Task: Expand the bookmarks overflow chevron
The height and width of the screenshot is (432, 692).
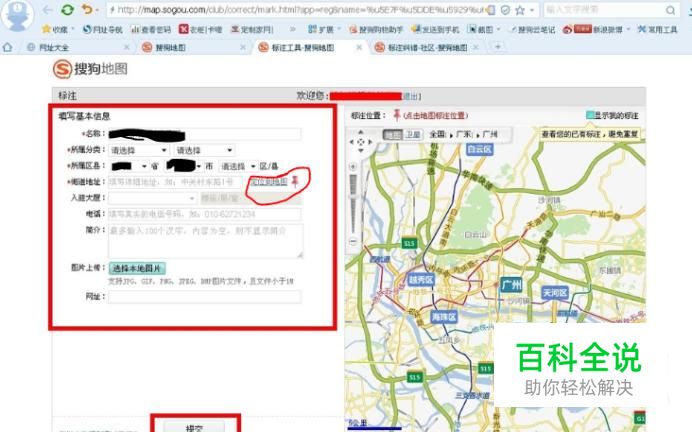Action: (293, 30)
